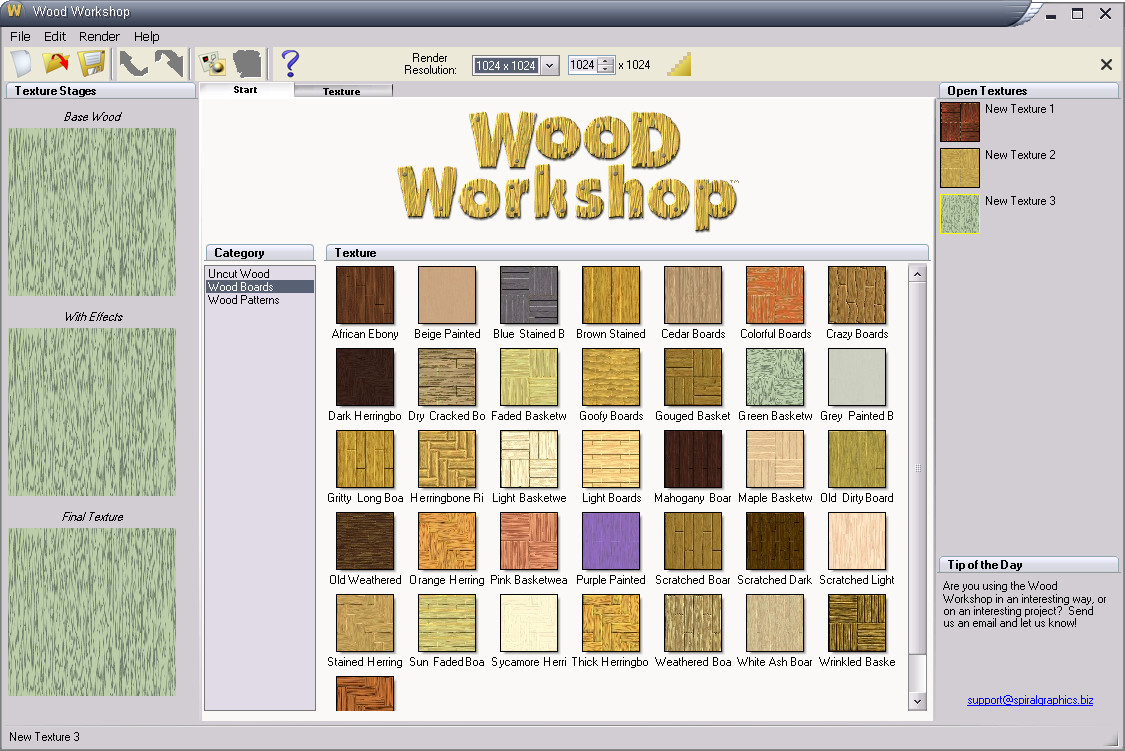Image resolution: width=1125 pixels, height=751 pixels.
Task: Open the Help menu
Action: pos(146,37)
